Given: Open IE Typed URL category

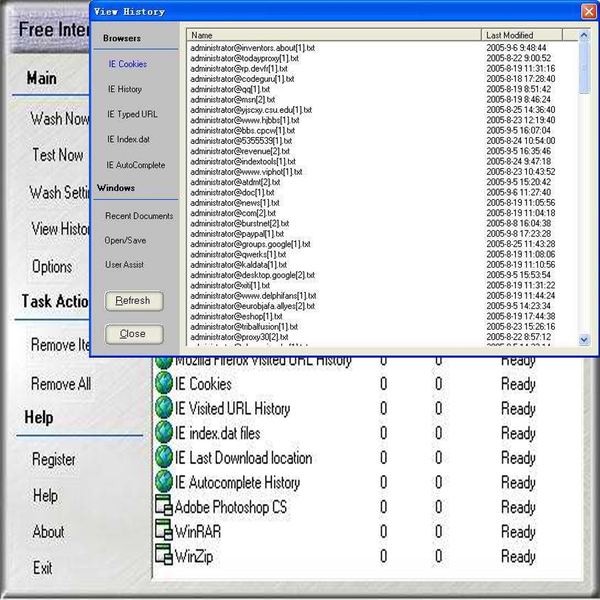Looking at the screenshot, I should point(132,114).
